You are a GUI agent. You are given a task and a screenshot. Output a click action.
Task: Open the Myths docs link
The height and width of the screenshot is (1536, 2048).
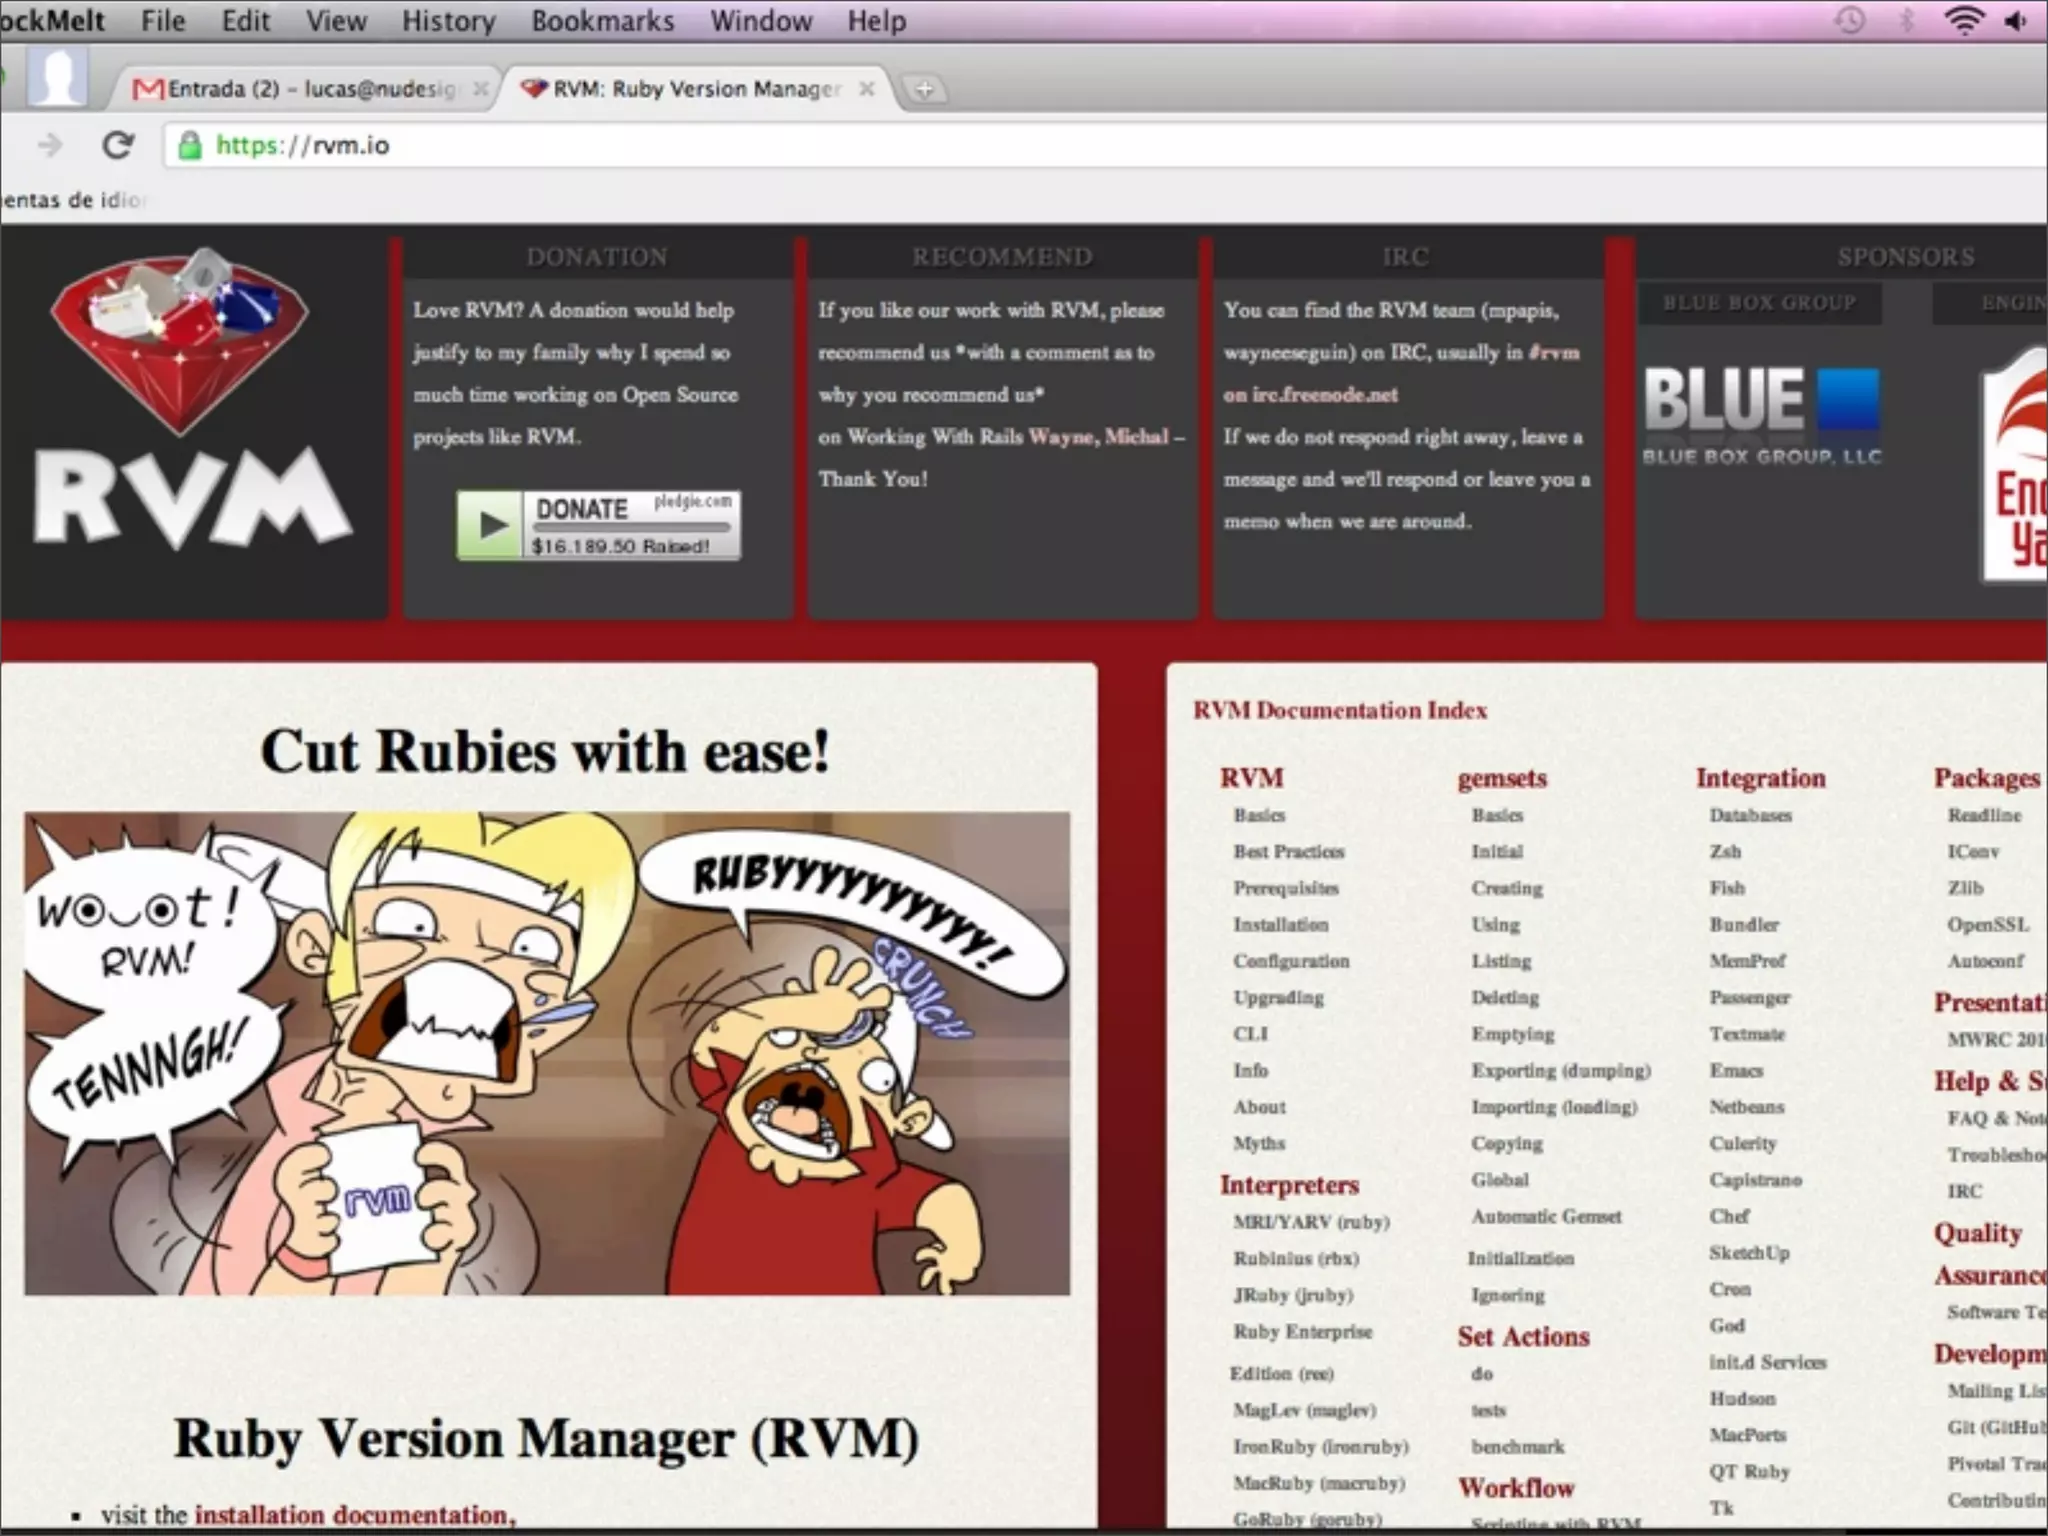(x=1259, y=1143)
